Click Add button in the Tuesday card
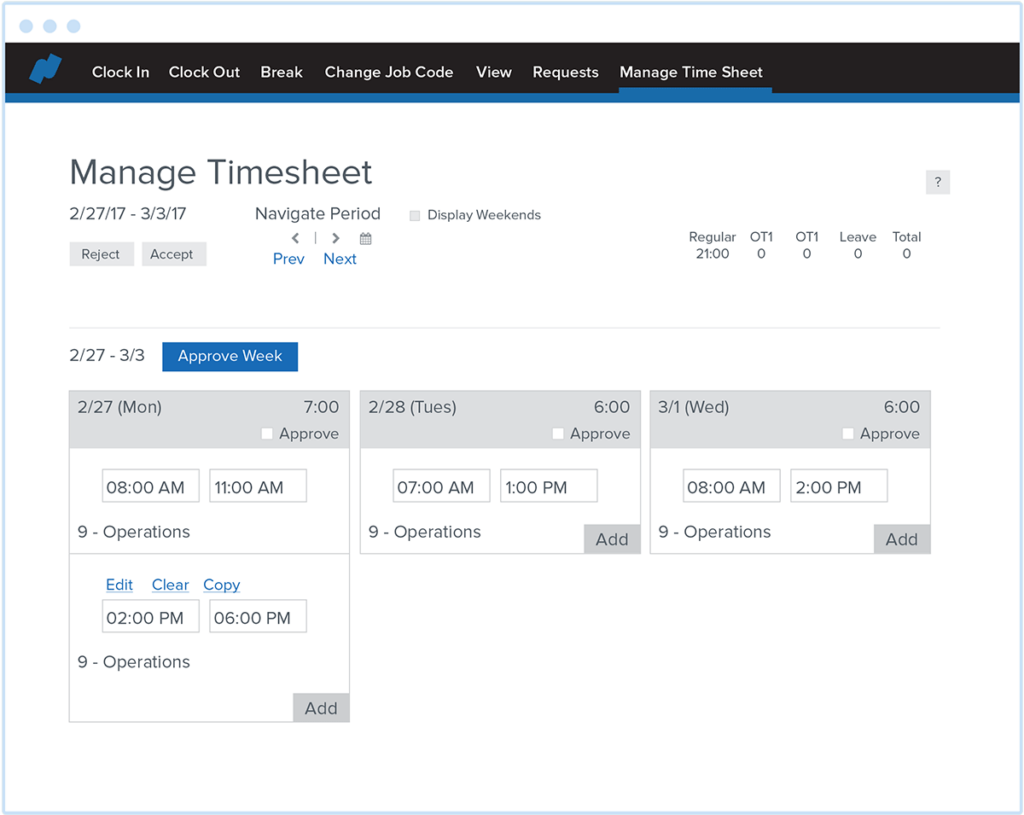This screenshot has height=815, width=1024. coord(612,539)
